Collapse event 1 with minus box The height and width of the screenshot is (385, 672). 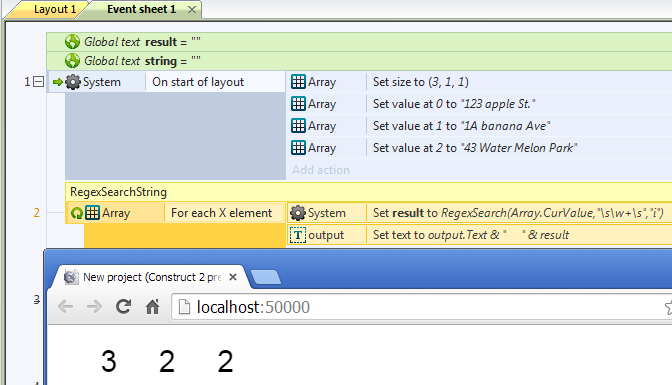tap(39, 81)
